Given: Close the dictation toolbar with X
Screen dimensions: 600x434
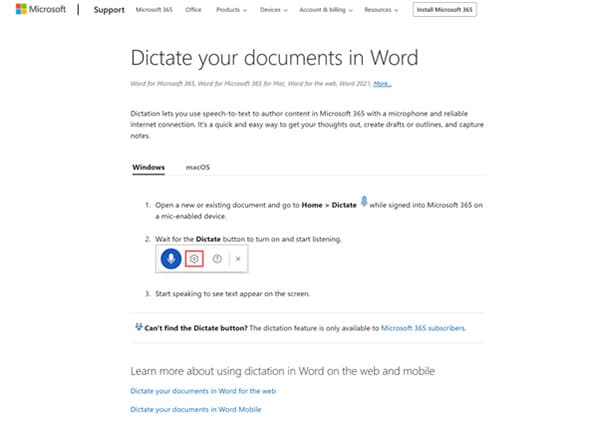Looking at the screenshot, I should (238, 259).
